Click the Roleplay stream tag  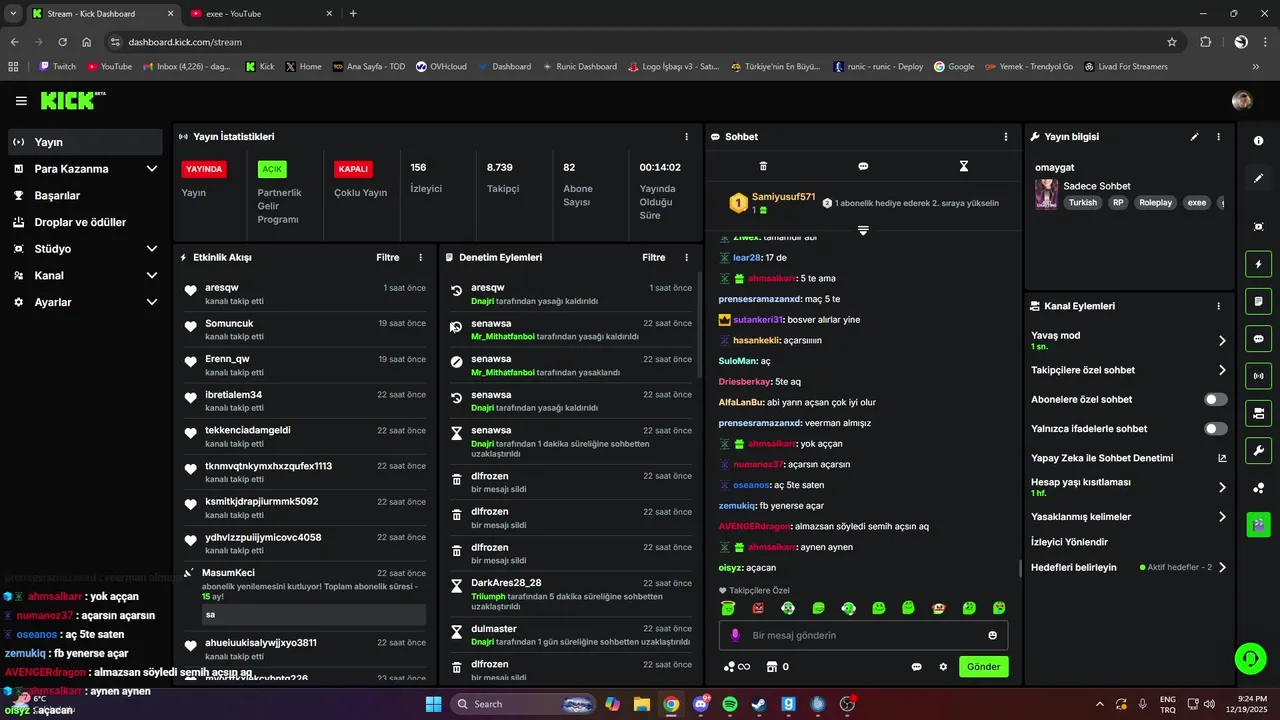click(1155, 202)
